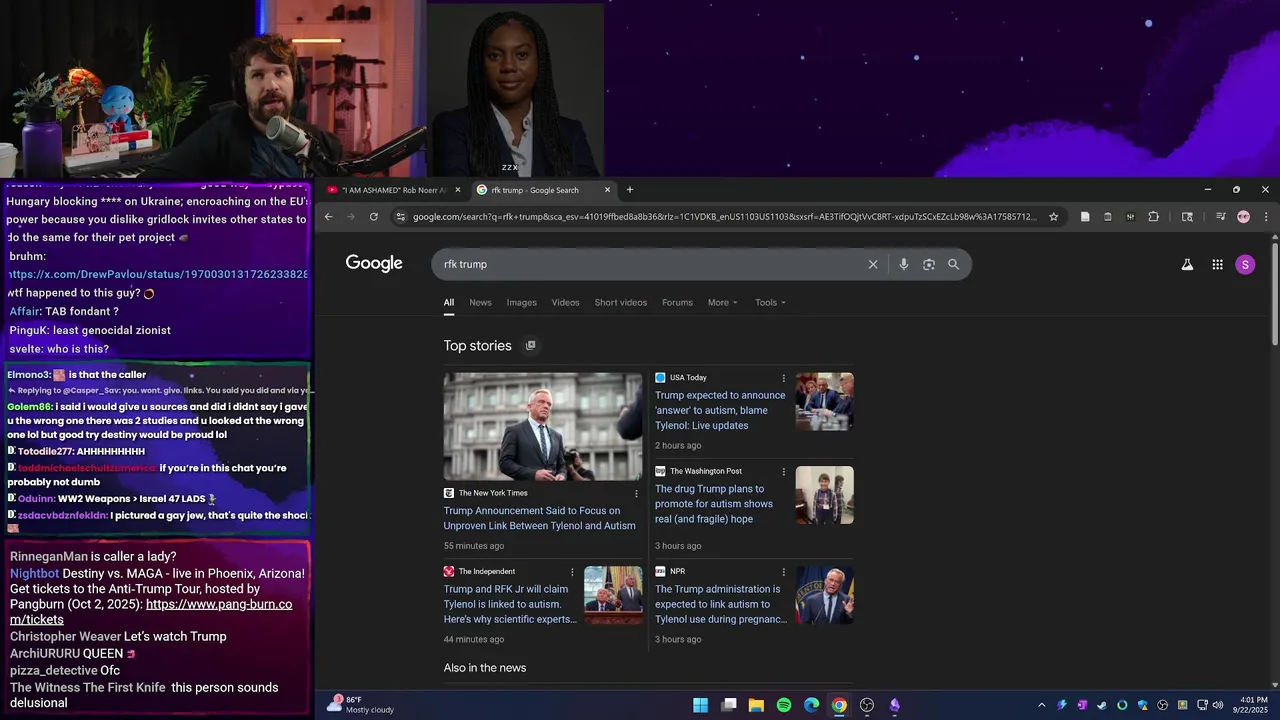Open USA Today autism announcement story
This screenshot has width=1280, height=720.
[720, 410]
